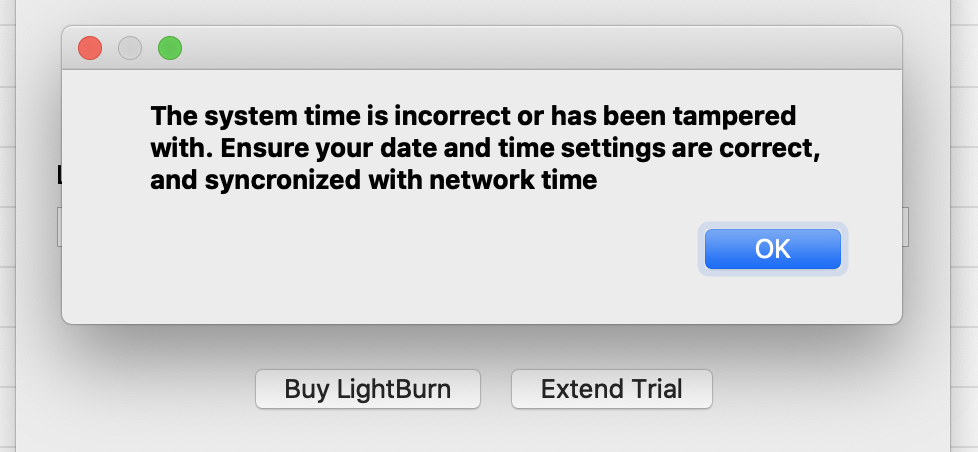Click the gap between Buy LightBurn and Extend Trial
978x452 pixels.
pos(496,389)
